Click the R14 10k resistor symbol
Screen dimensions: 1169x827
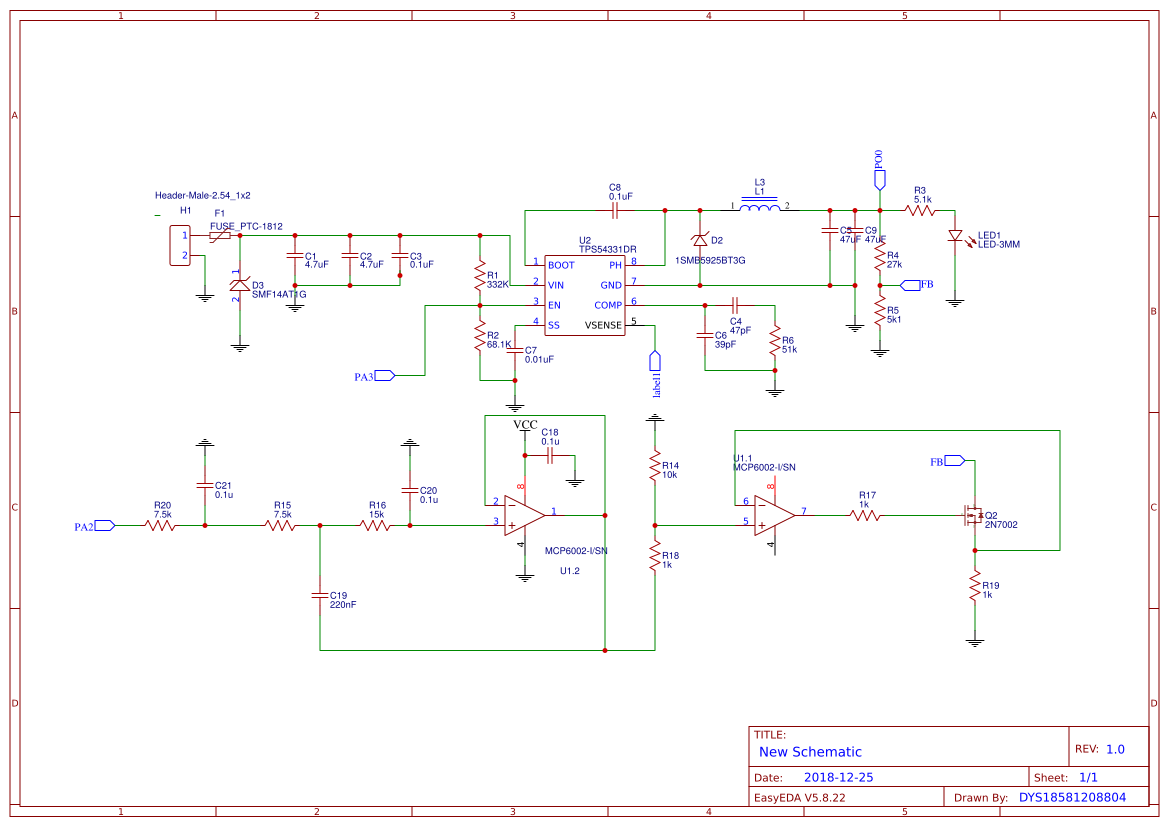pos(655,466)
